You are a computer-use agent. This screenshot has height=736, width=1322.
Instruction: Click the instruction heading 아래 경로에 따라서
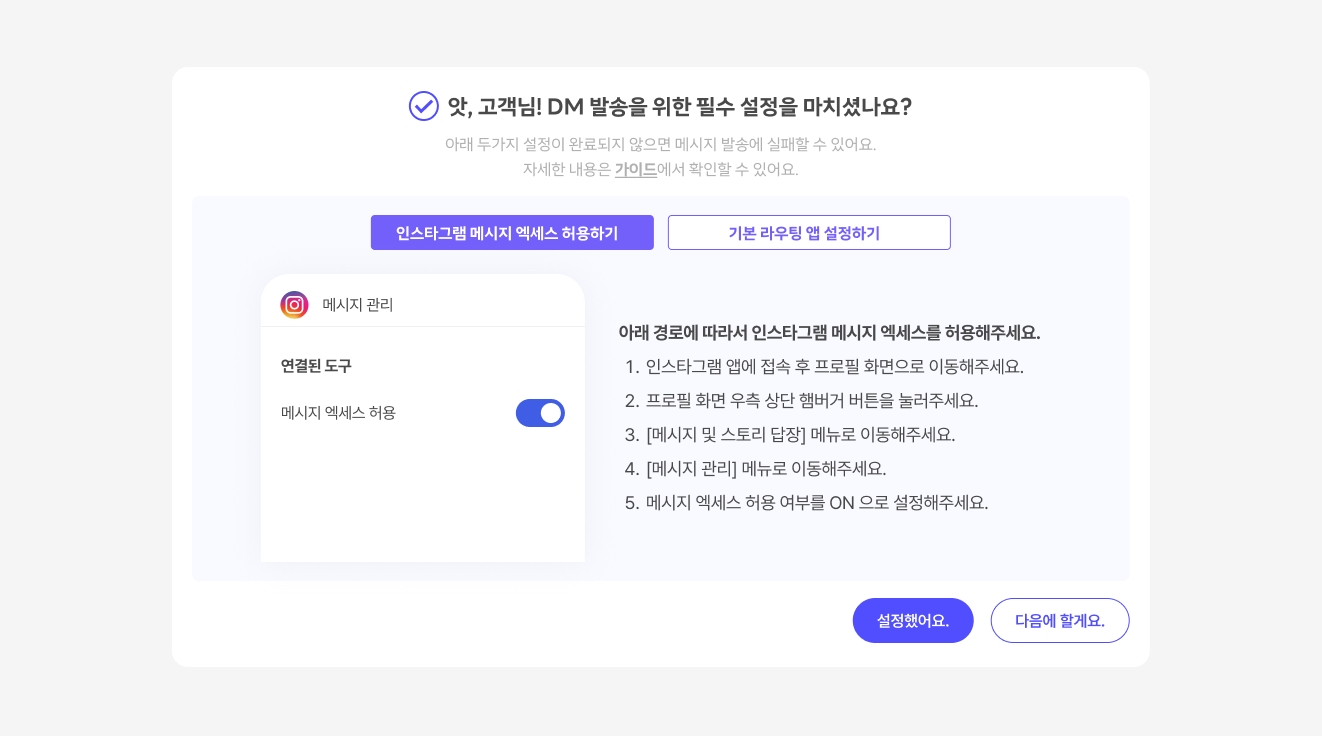(829, 332)
